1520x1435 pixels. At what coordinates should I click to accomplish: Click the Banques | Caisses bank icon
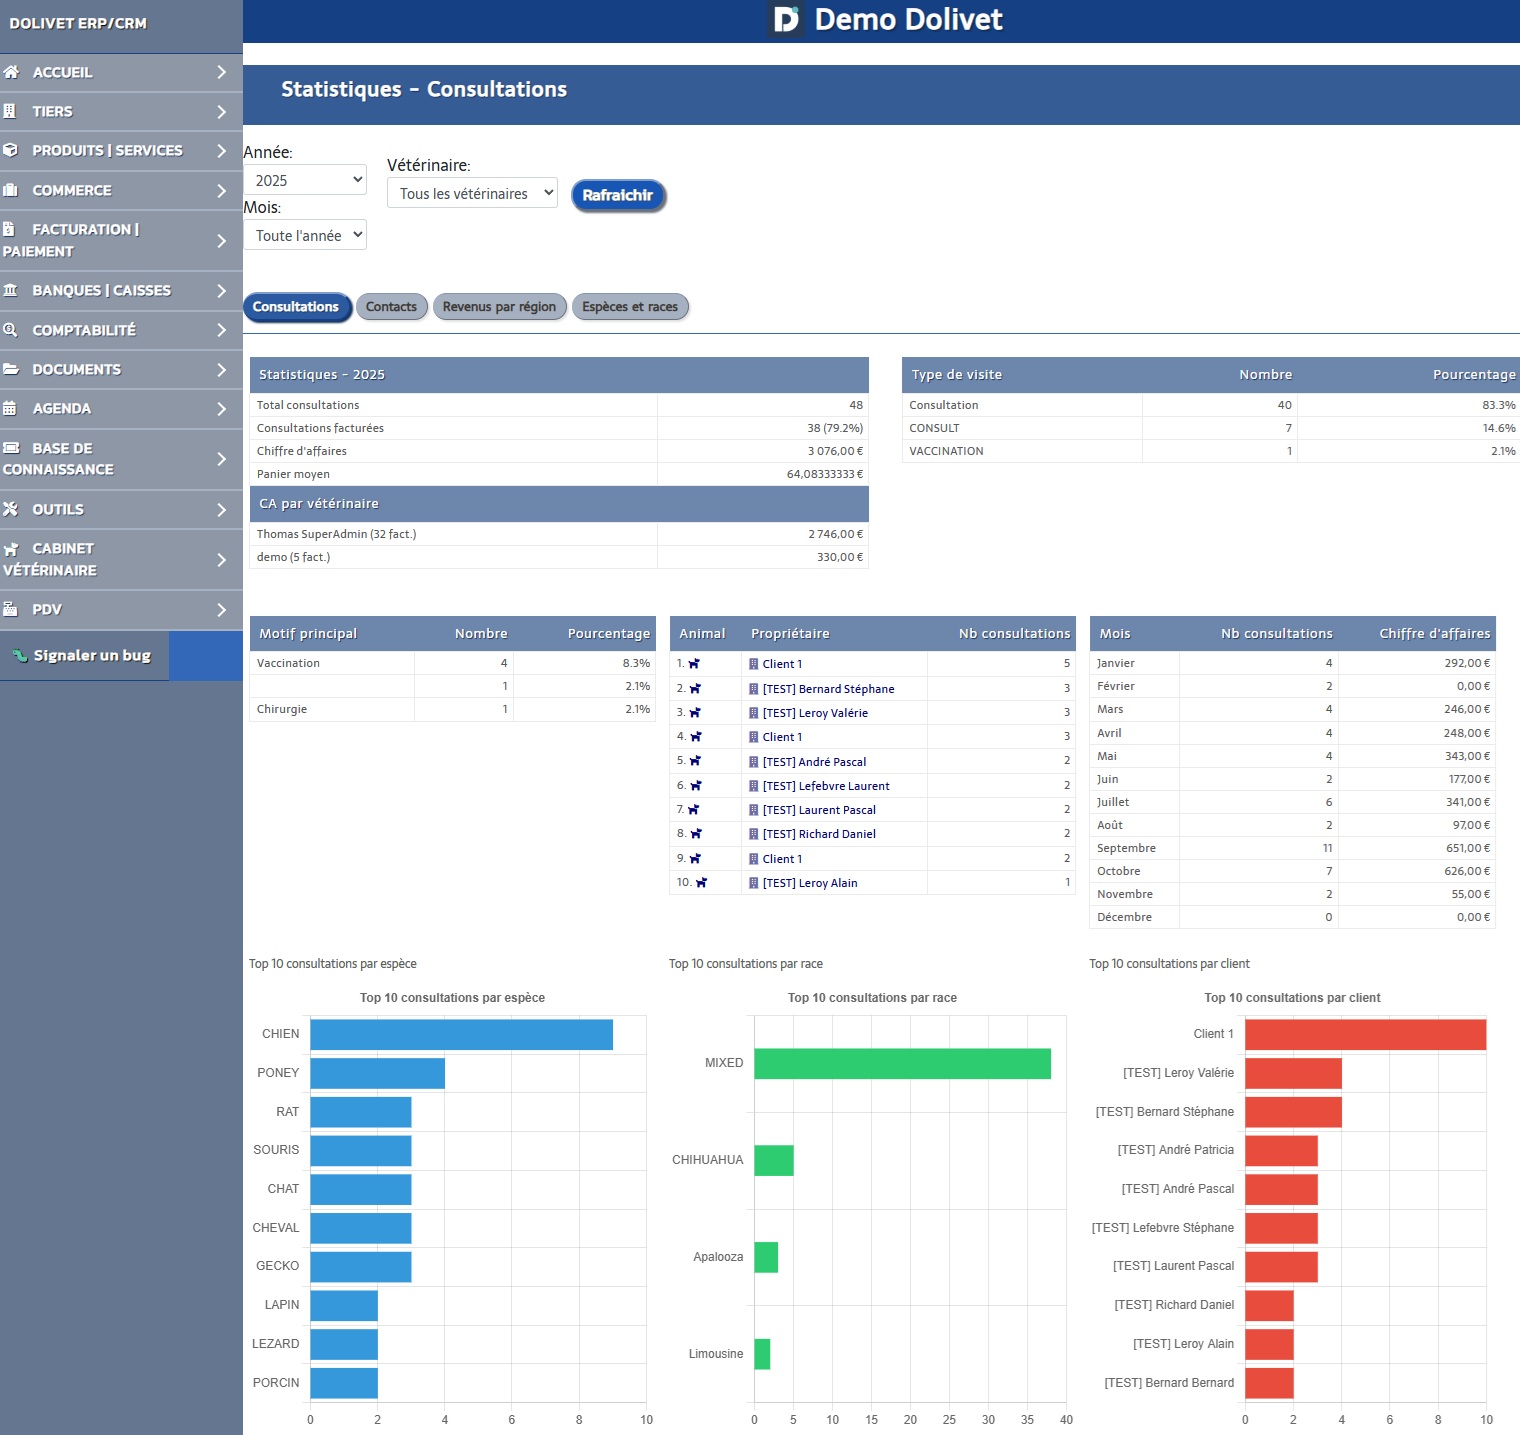pyautogui.click(x=10, y=290)
